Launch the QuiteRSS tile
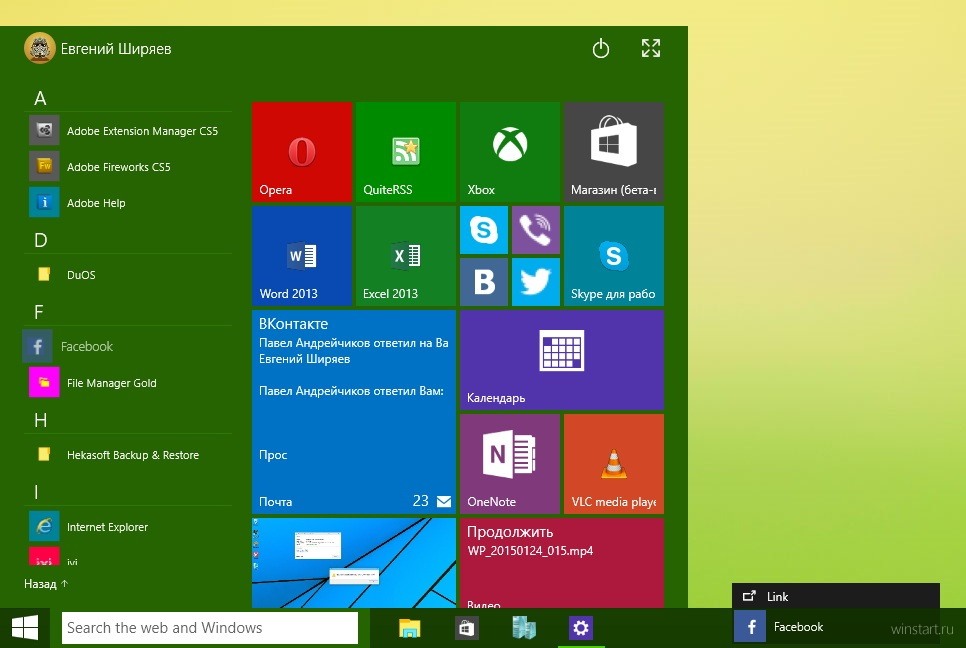 (x=406, y=152)
